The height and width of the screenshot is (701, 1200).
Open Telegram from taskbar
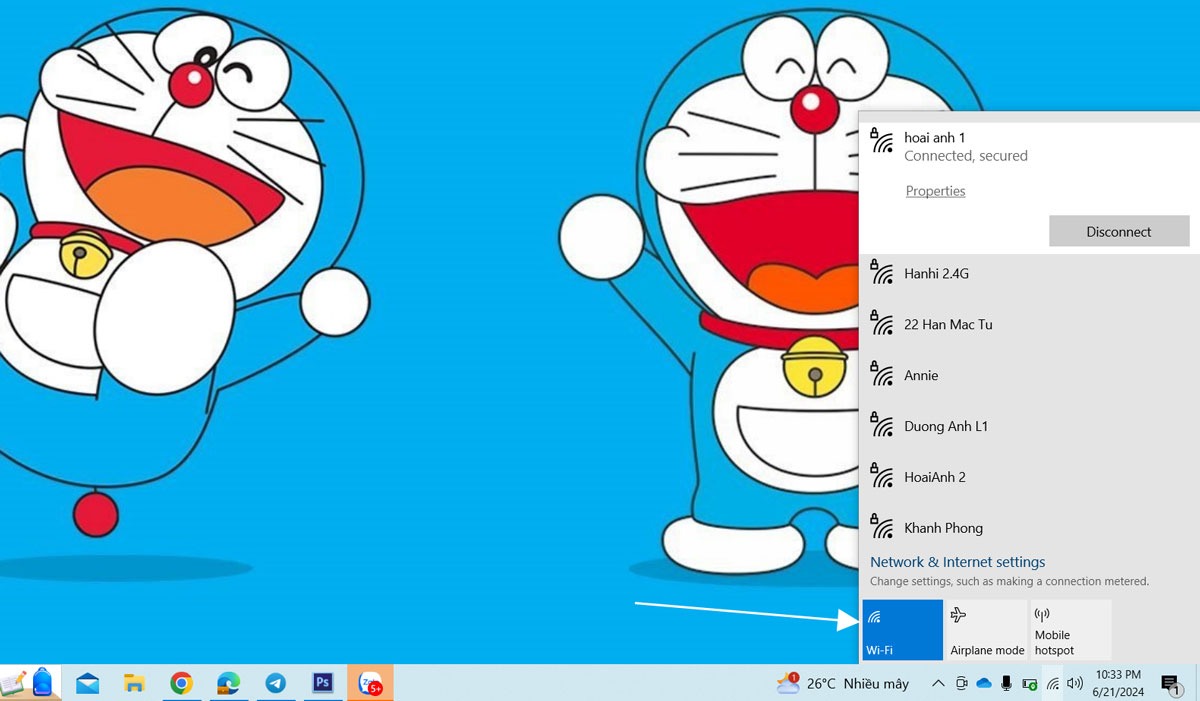point(275,684)
